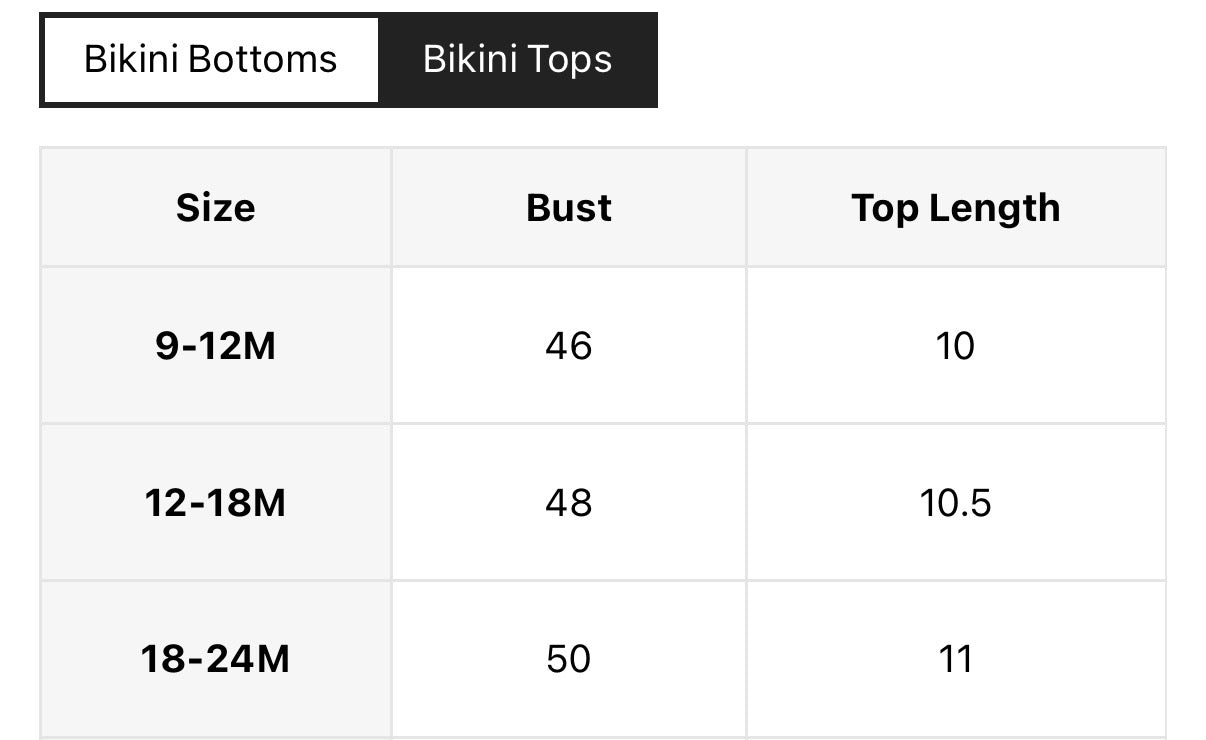
Task: Choose the Top Length cell for 18-24M
Action: [955, 659]
